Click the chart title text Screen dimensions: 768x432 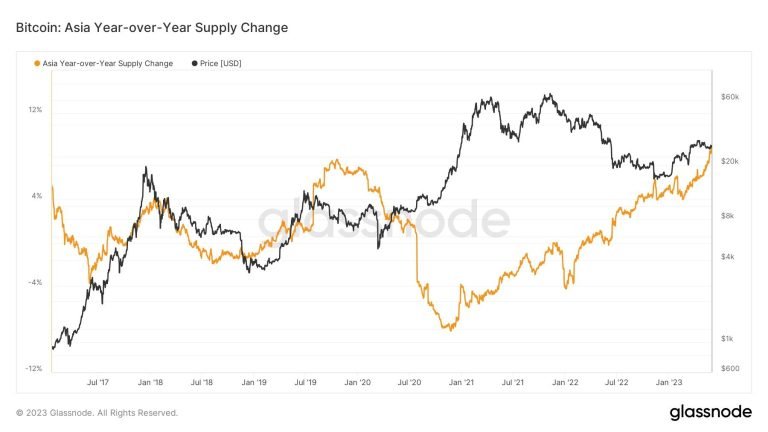152,27
